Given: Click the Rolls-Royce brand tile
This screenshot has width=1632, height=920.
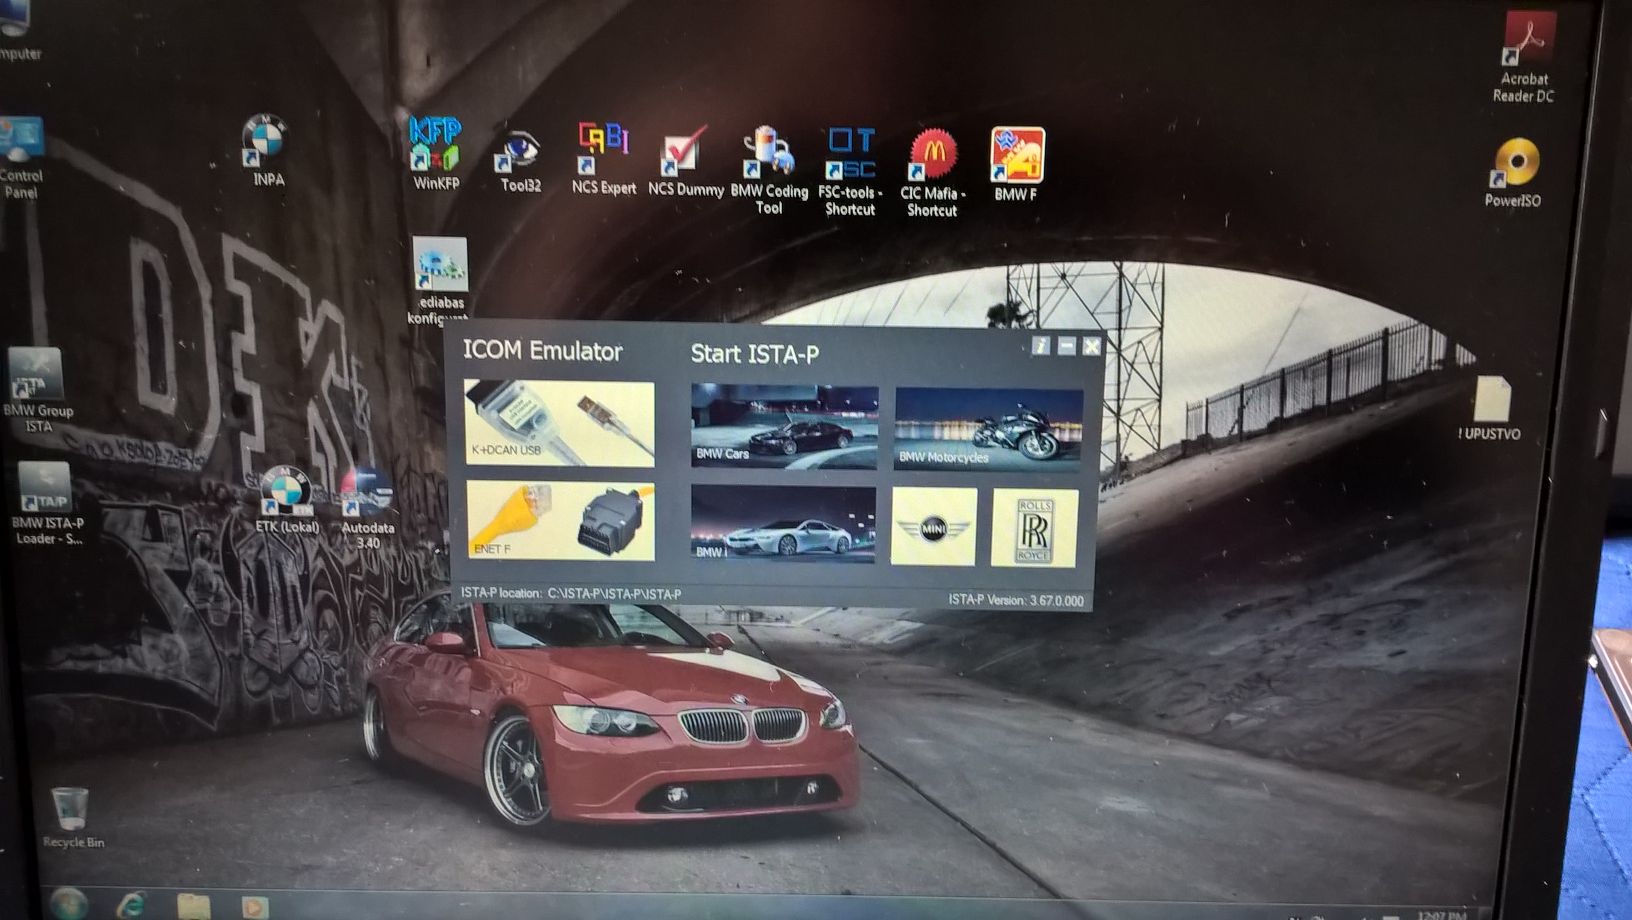Looking at the screenshot, I should pos(1034,528).
